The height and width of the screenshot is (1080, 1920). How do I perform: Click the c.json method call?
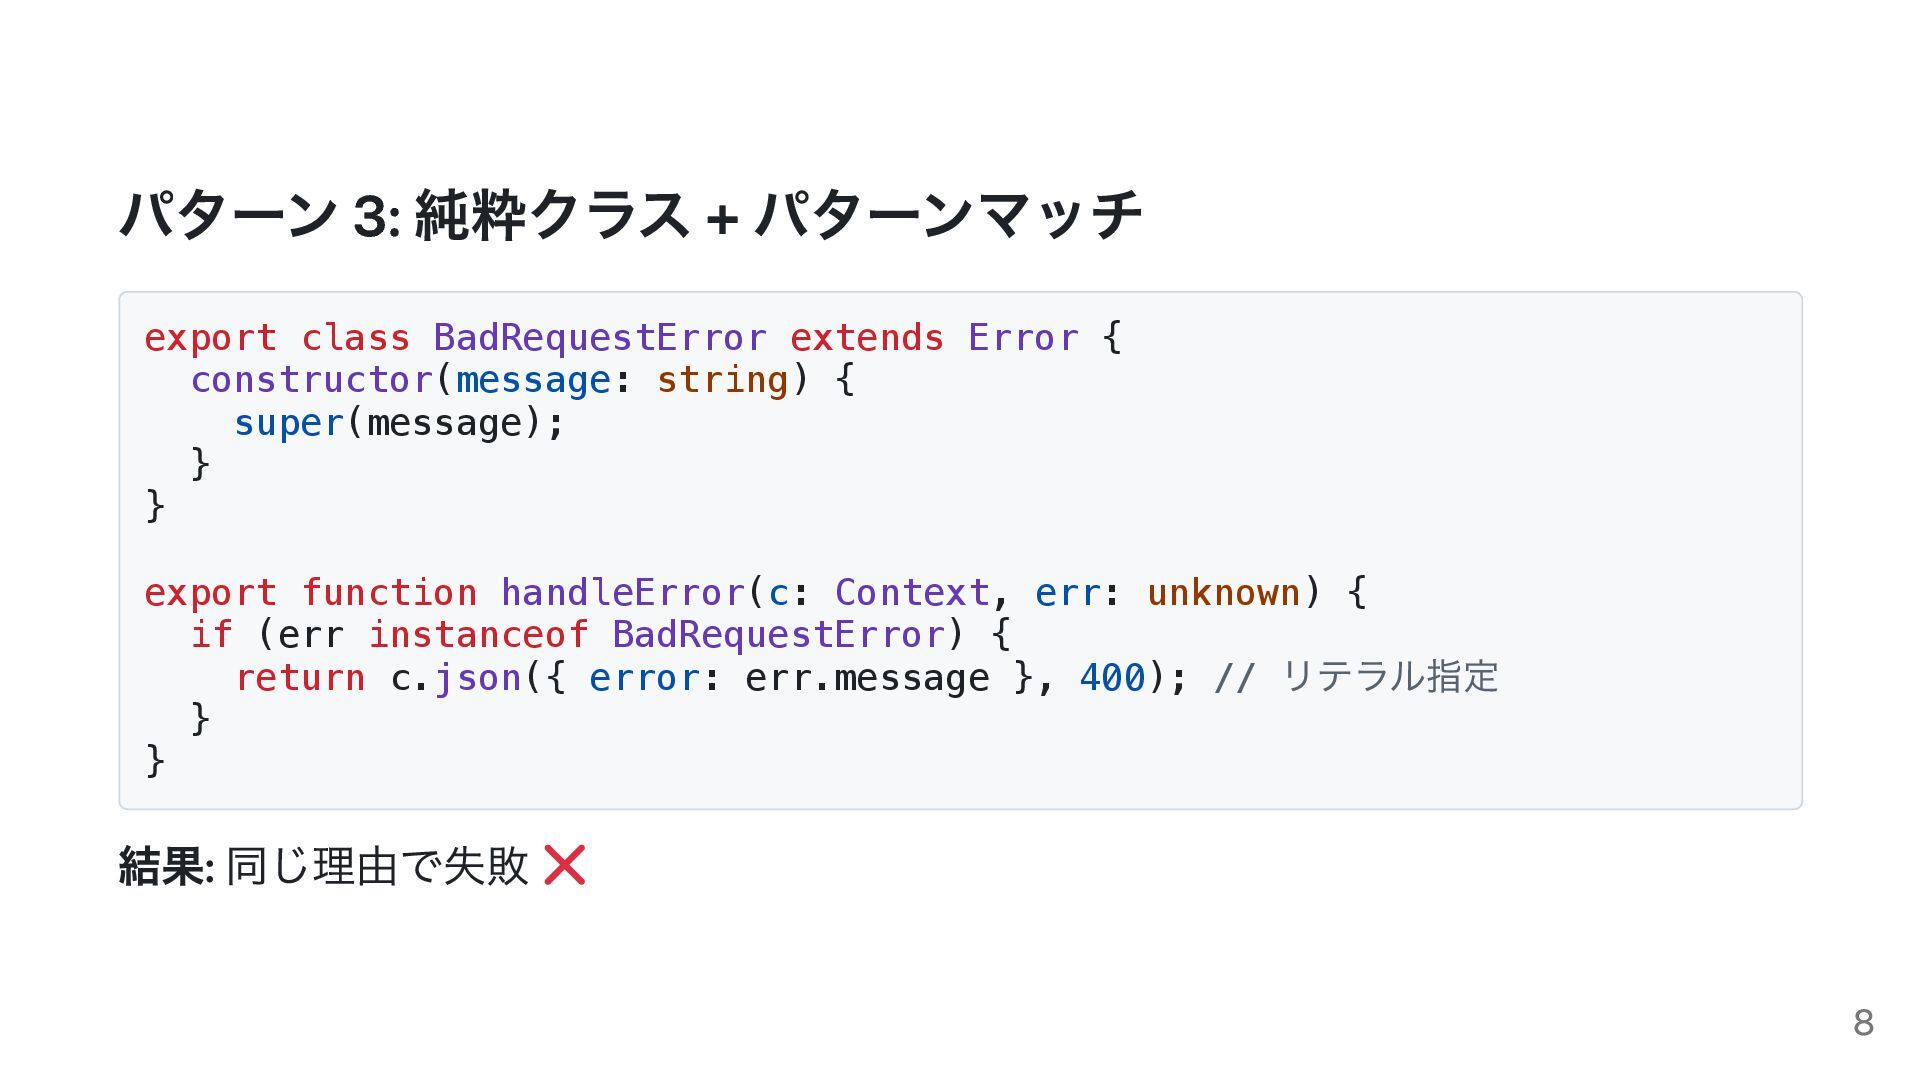click(x=456, y=677)
